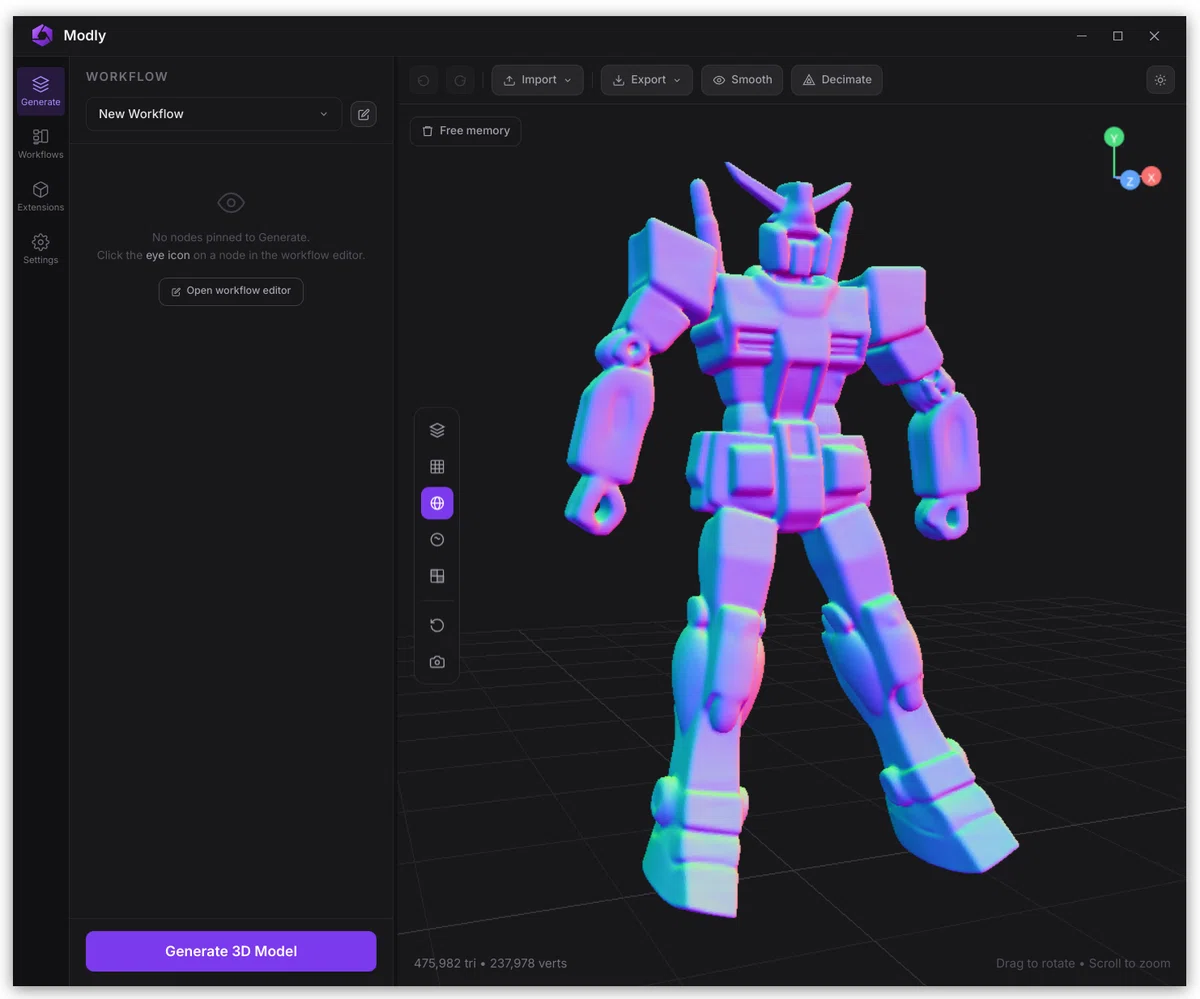The height and width of the screenshot is (999, 1200).
Task: Click the triangle and vertex count text
Action: (490, 963)
